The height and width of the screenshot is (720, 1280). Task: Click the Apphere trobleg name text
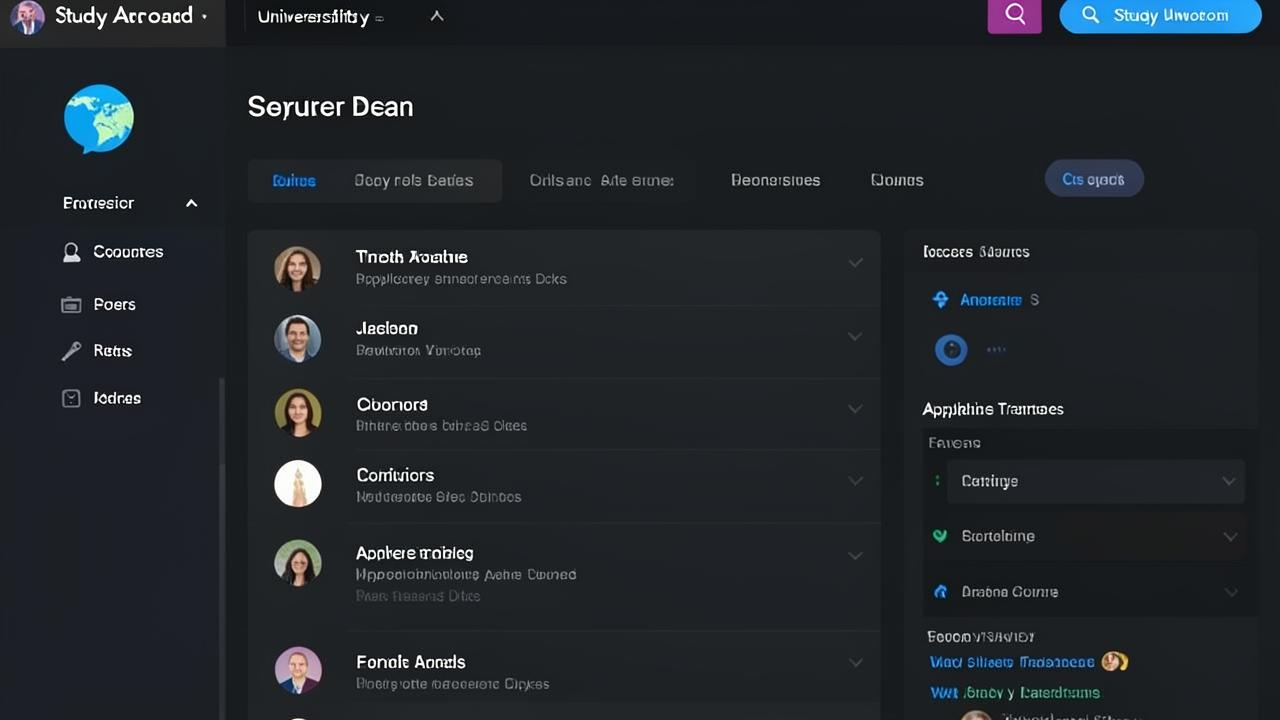click(415, 553)
